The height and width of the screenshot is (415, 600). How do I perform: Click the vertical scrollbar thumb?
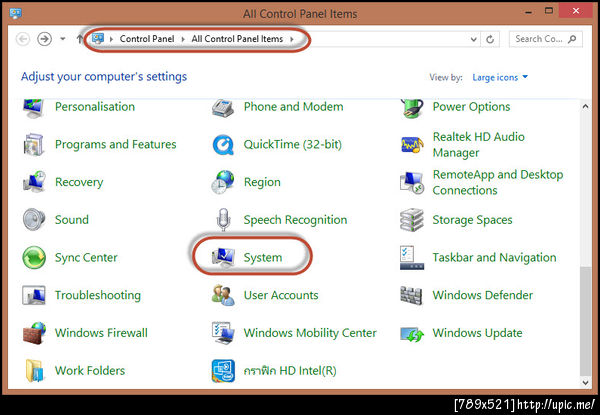(585, 321)
